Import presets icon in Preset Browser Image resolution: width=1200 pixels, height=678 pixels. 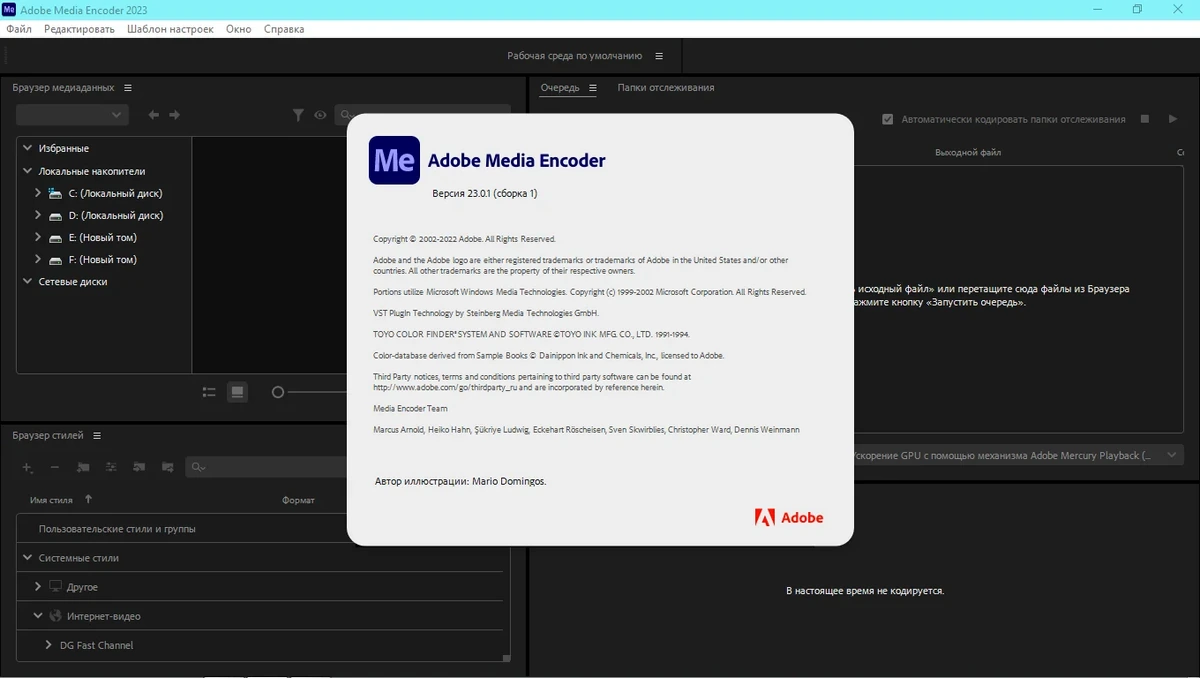(139, 467)
